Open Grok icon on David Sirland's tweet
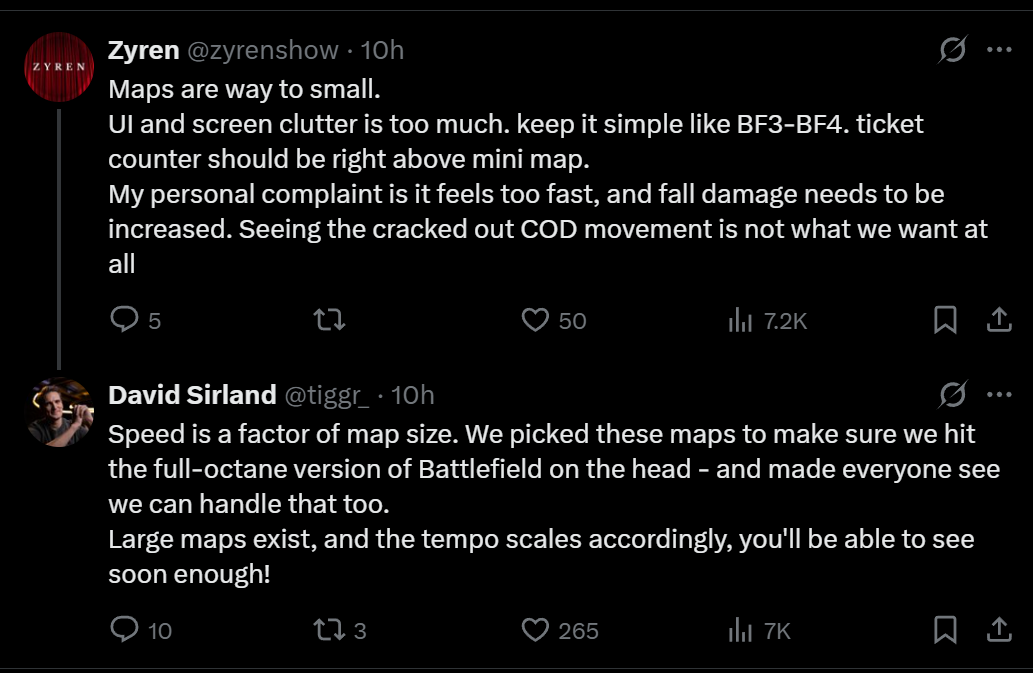This screenshot has height=673, width=1033. pos(953,394)
